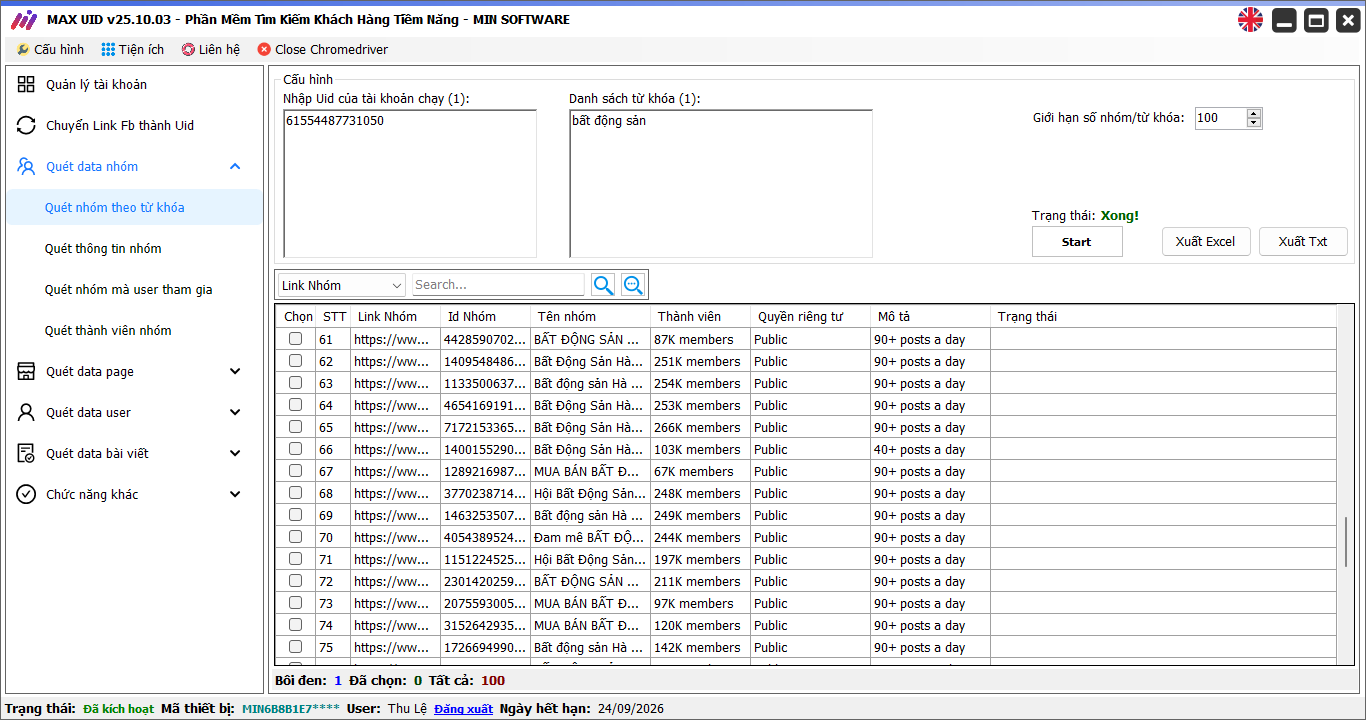Click the UK flag language icon
Viewport: 1366px width, 720px height.
click(x=1250, y=20)
